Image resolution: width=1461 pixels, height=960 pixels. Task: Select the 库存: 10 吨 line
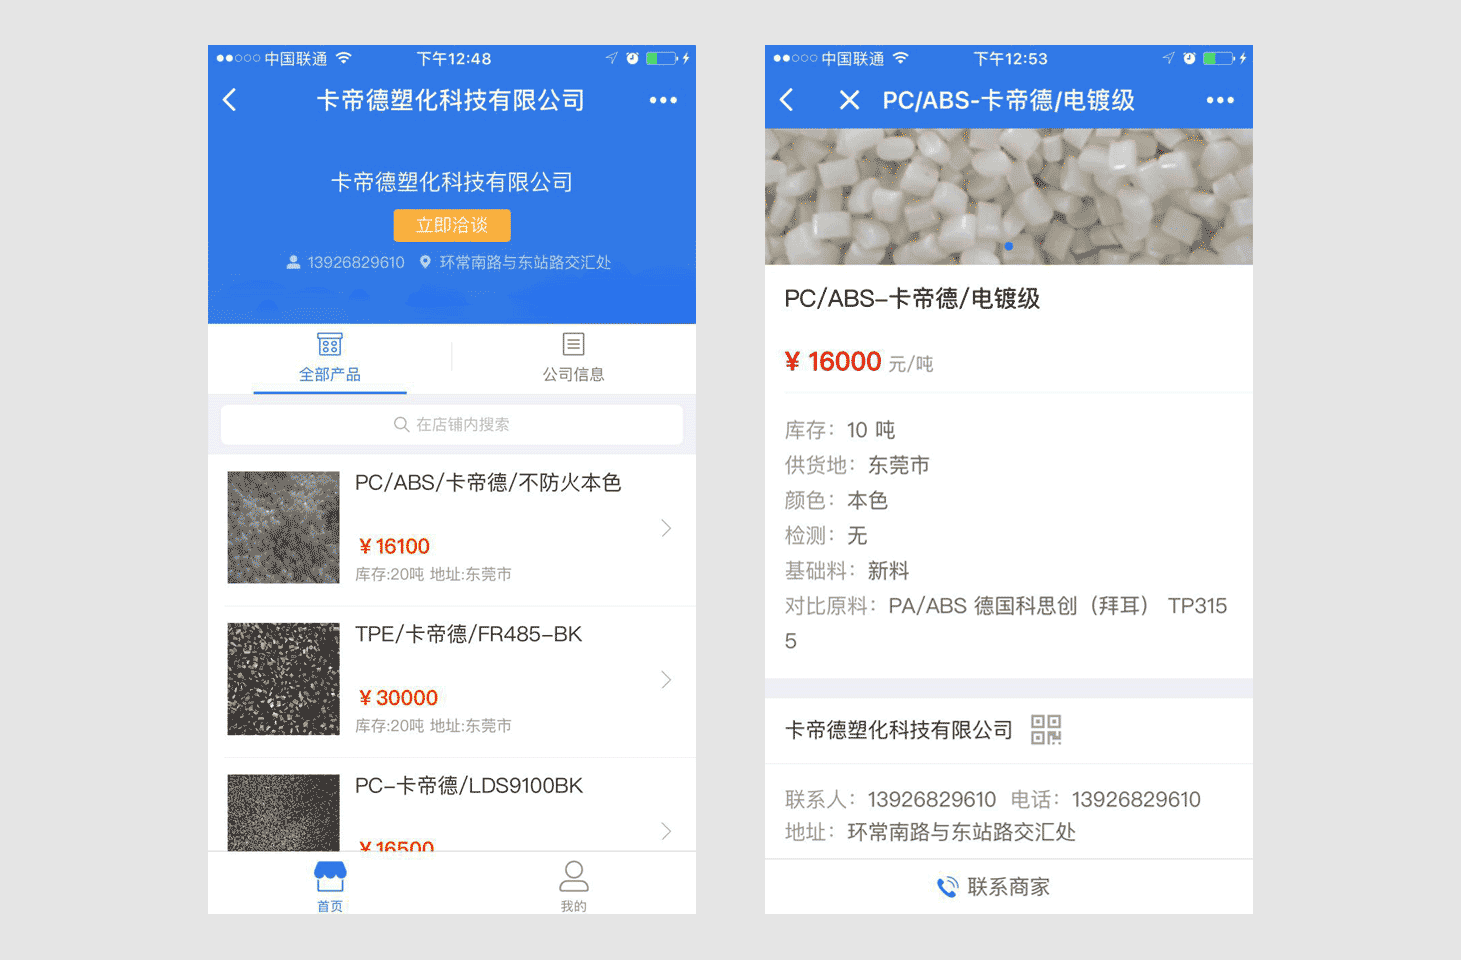coord(840,430)
